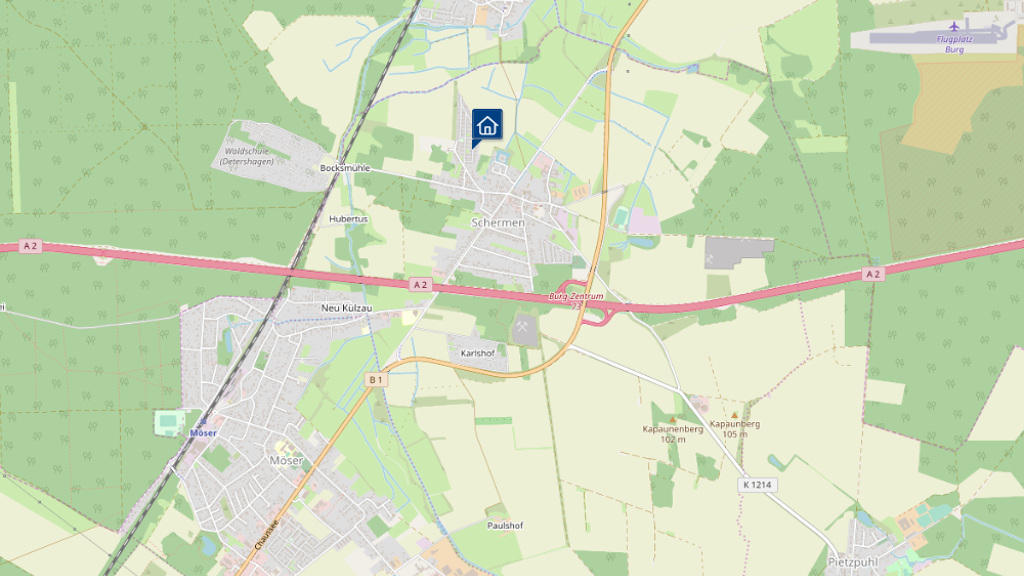
Task: Click the central A 2 motorway shield
Action: point(421,285)
